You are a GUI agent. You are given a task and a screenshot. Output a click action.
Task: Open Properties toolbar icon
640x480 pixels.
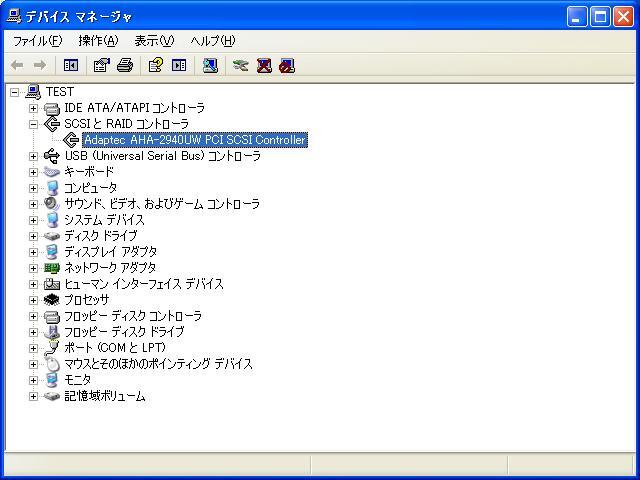(102, 65)
